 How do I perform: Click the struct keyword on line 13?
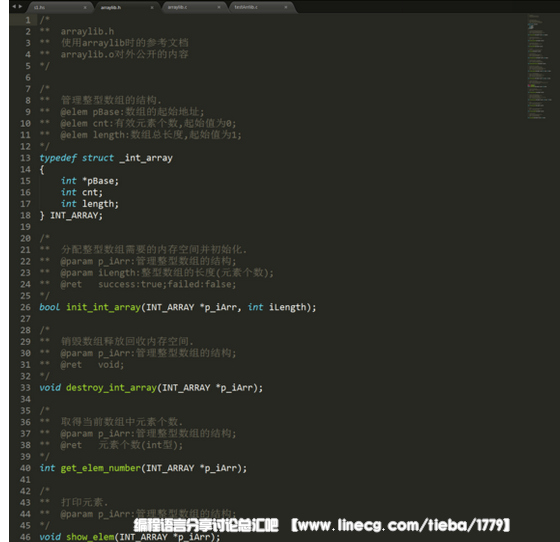pos(98,158)
